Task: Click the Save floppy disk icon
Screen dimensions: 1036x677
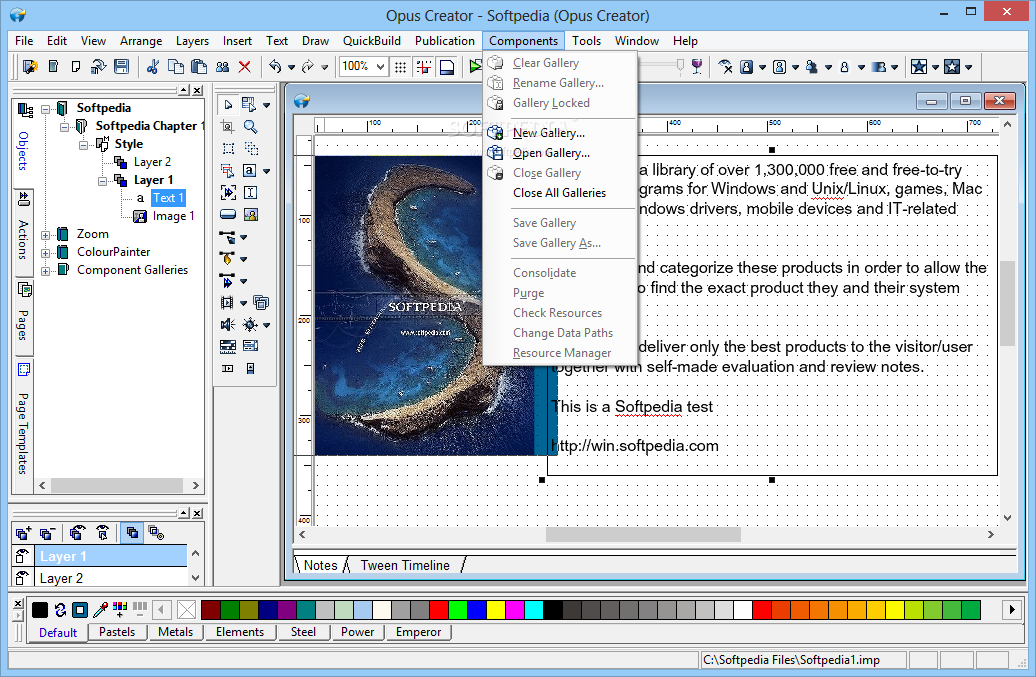Action: [x=121, y=67]
